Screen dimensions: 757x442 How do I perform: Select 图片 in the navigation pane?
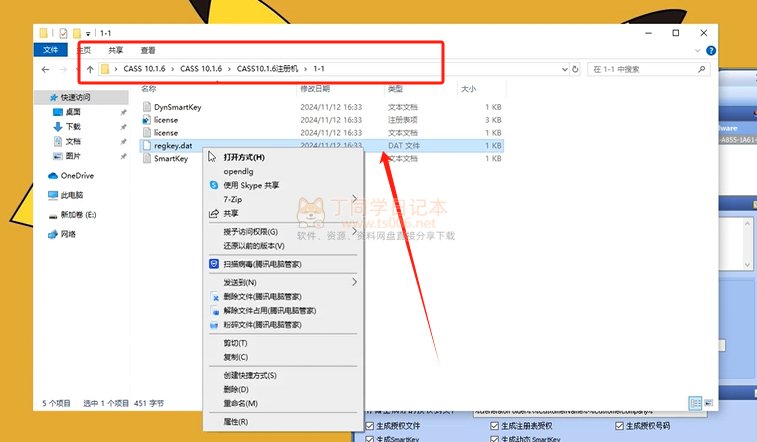pyautogui.click(x=73, y=156)
